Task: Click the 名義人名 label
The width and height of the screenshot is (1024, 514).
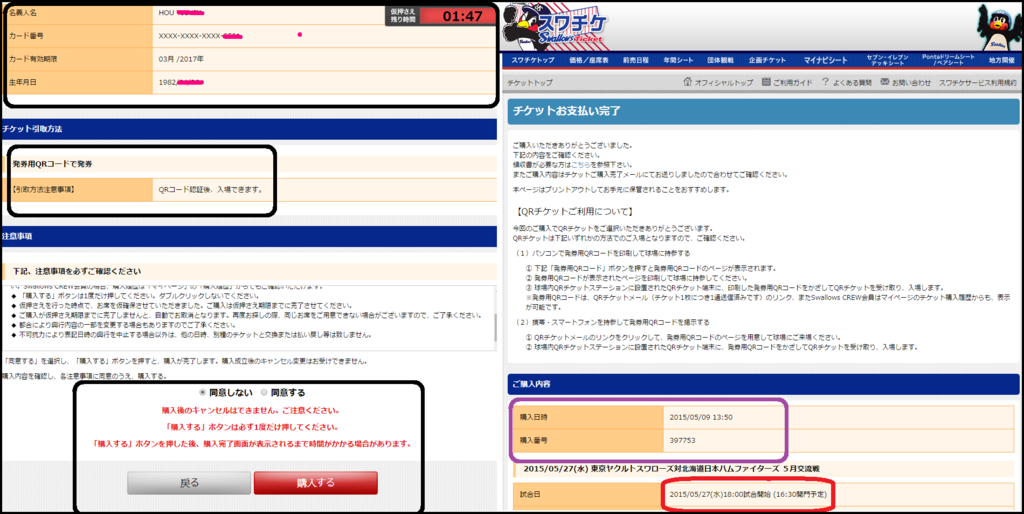Action: [23, 12]
